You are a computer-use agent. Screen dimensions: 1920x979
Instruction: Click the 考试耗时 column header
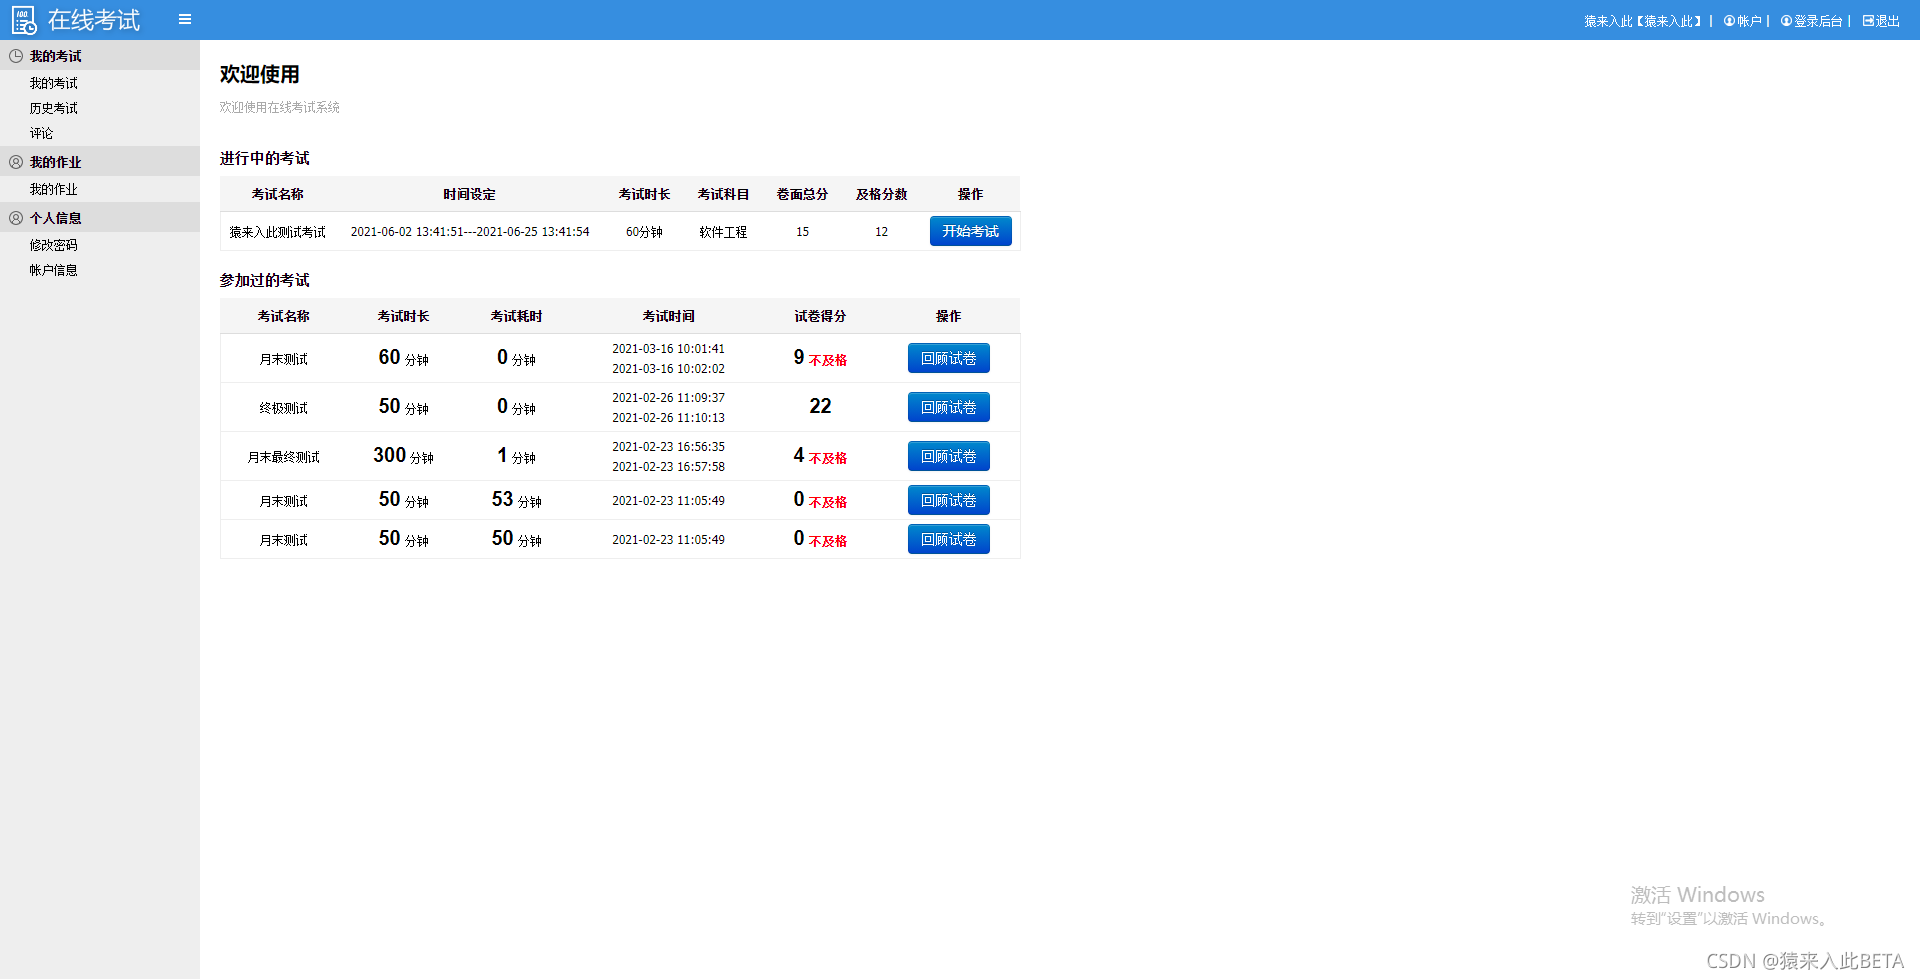tap(516, 316)
